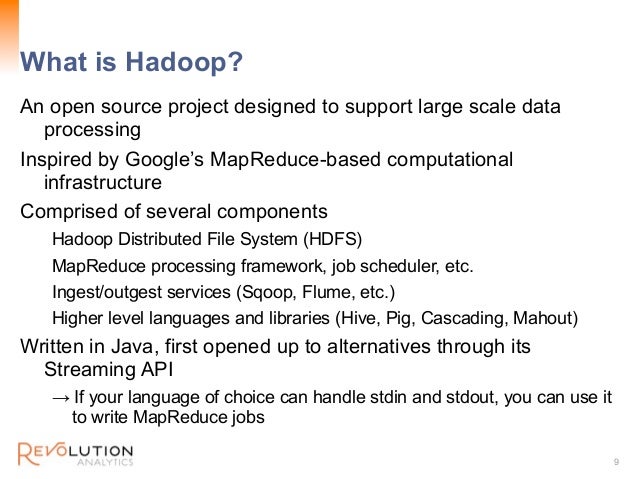Viewport: 638px width, 479px height.
Task: Click the slide number 9
Action: (x=616, y=462)
